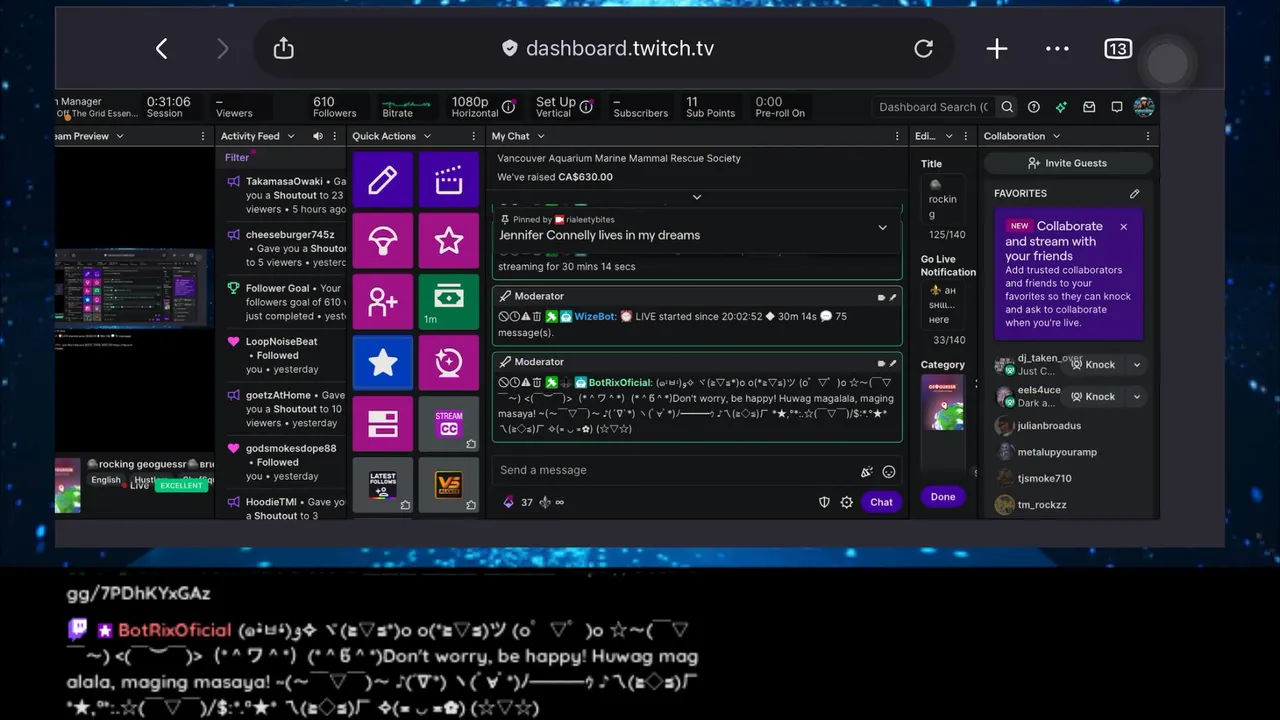Open the Stream CC extension tile
Screen dimensions: 1280x720
point(448,424)
